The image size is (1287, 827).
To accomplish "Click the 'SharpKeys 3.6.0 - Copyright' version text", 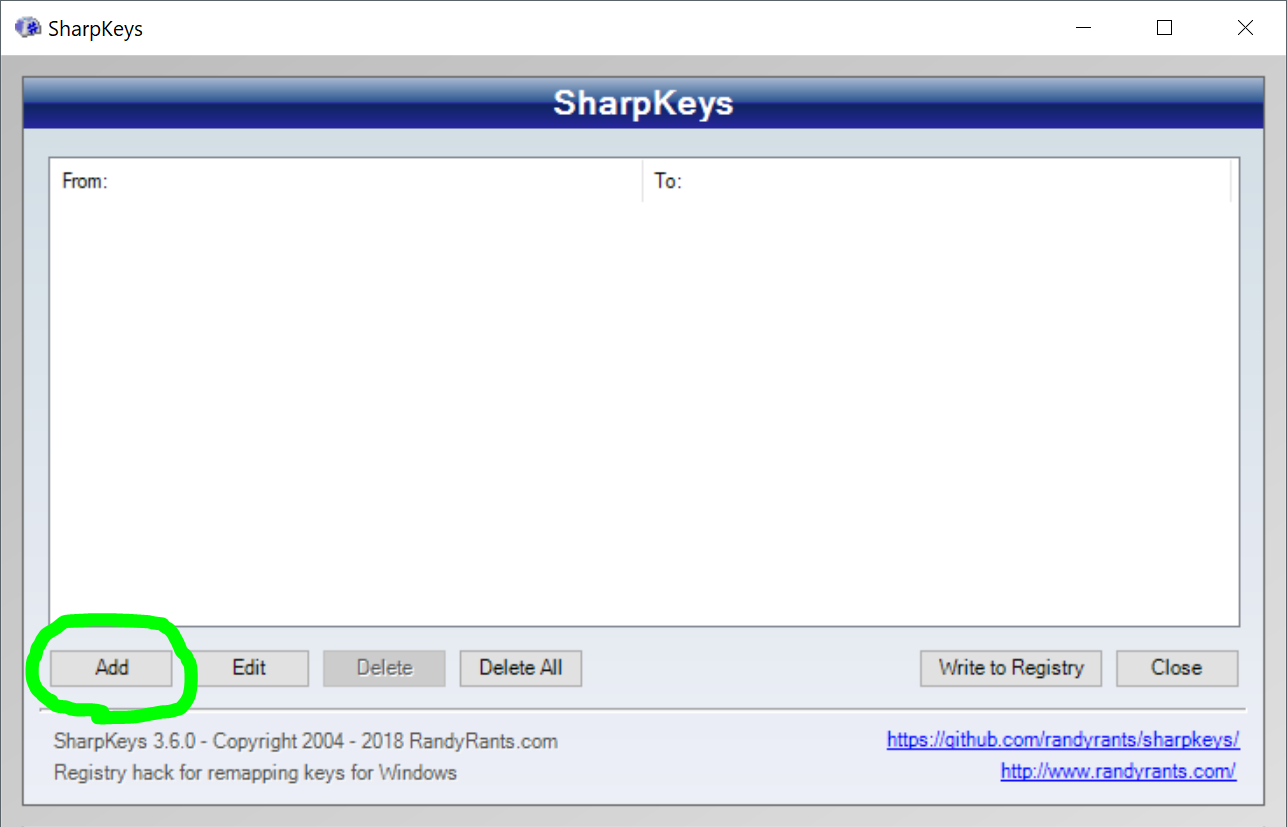I will point(305,741).
